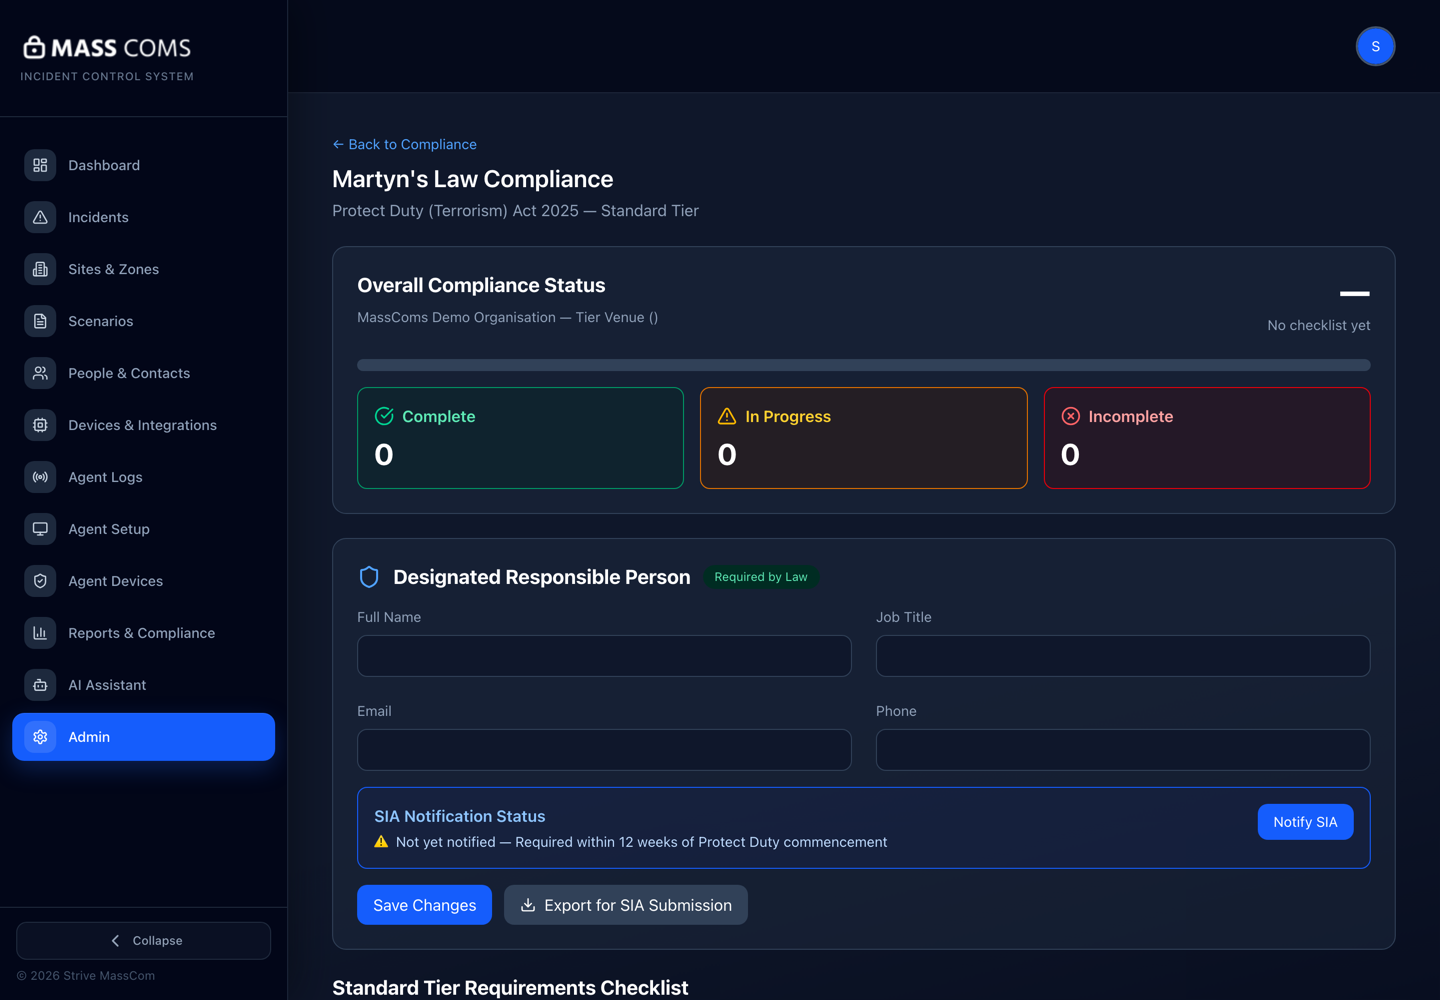
Task: Click the Agent Devices shield icon
Action: tap(40, 581)
